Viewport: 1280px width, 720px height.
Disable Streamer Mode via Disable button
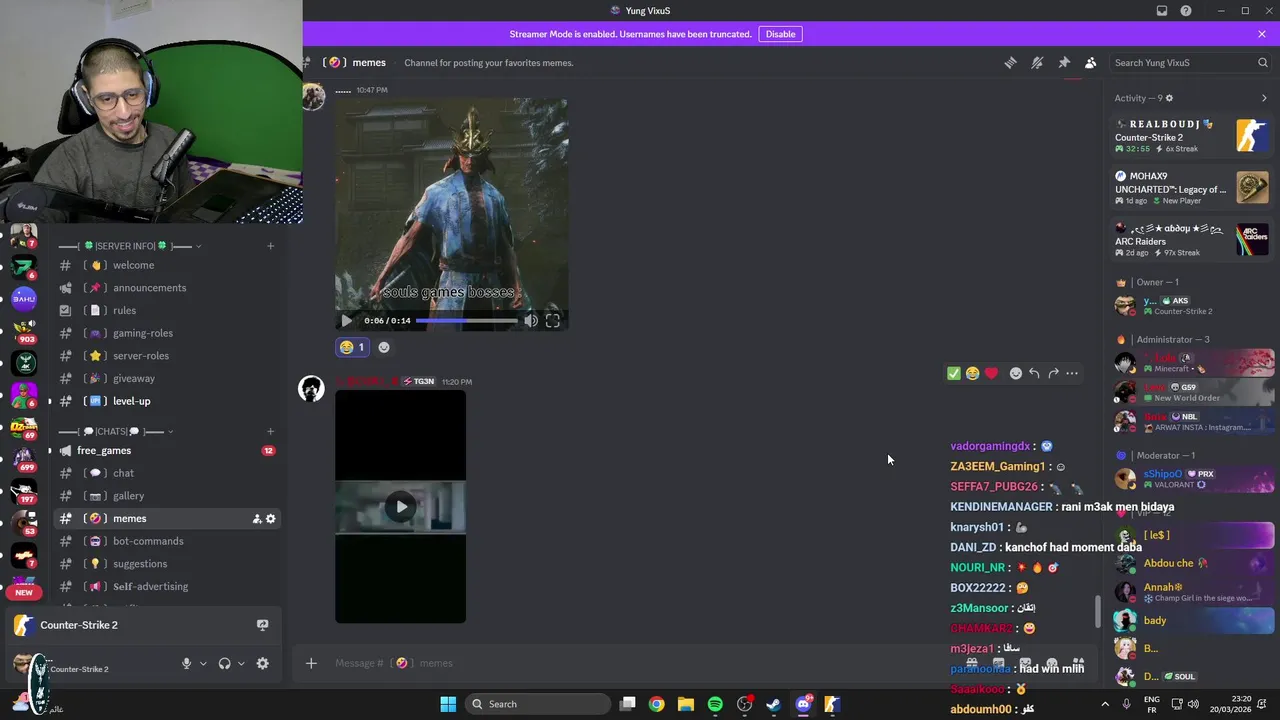click(x=780, y=34)
